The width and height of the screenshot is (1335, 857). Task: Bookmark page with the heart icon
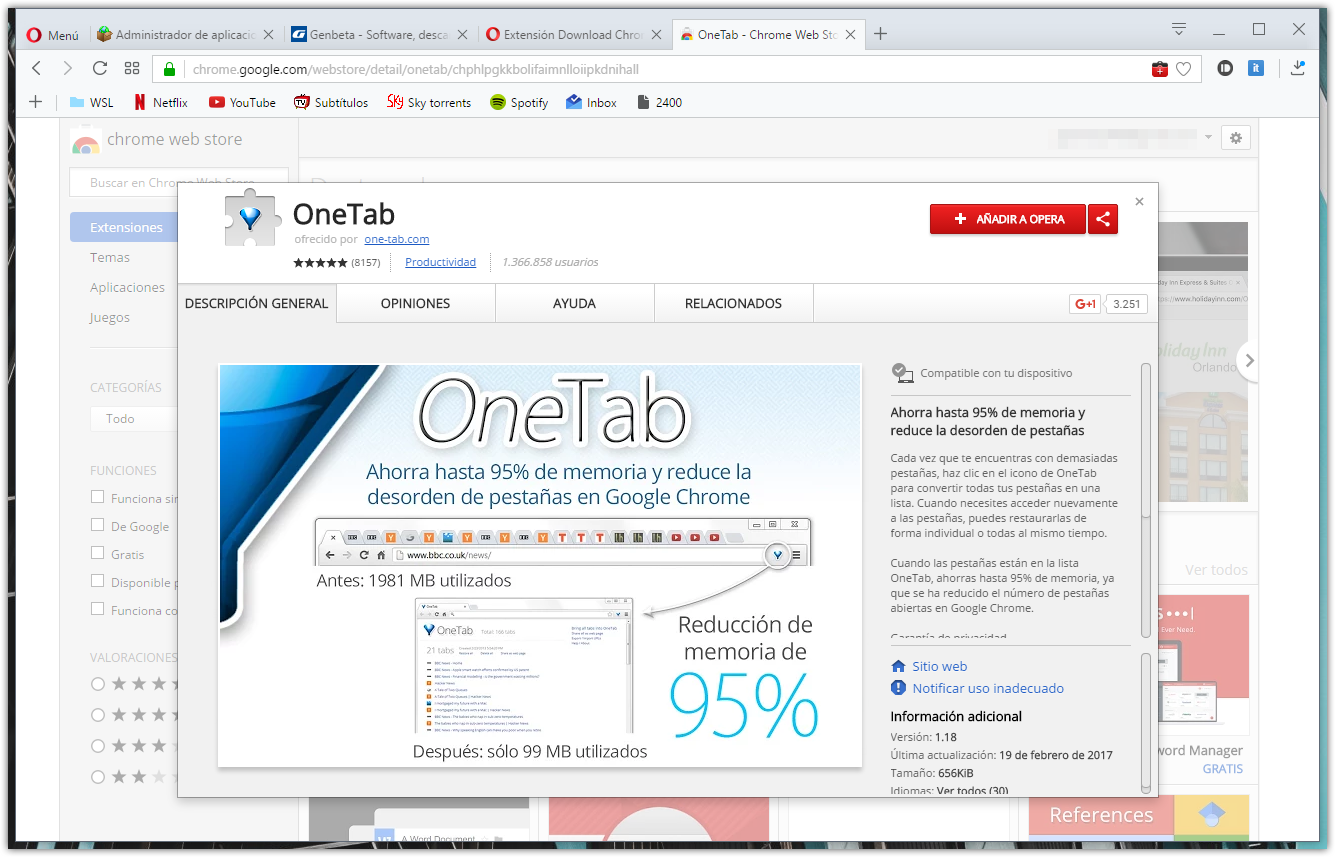(1184, 69)
